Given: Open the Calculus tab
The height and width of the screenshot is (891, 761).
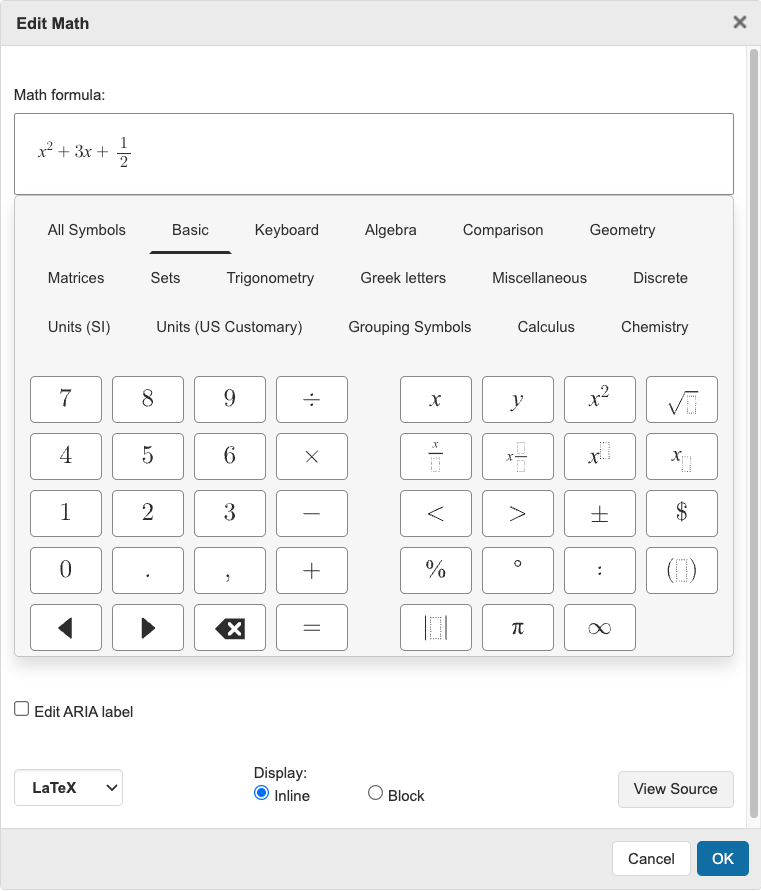Looking at the screenshot, I should click(546, 327).
